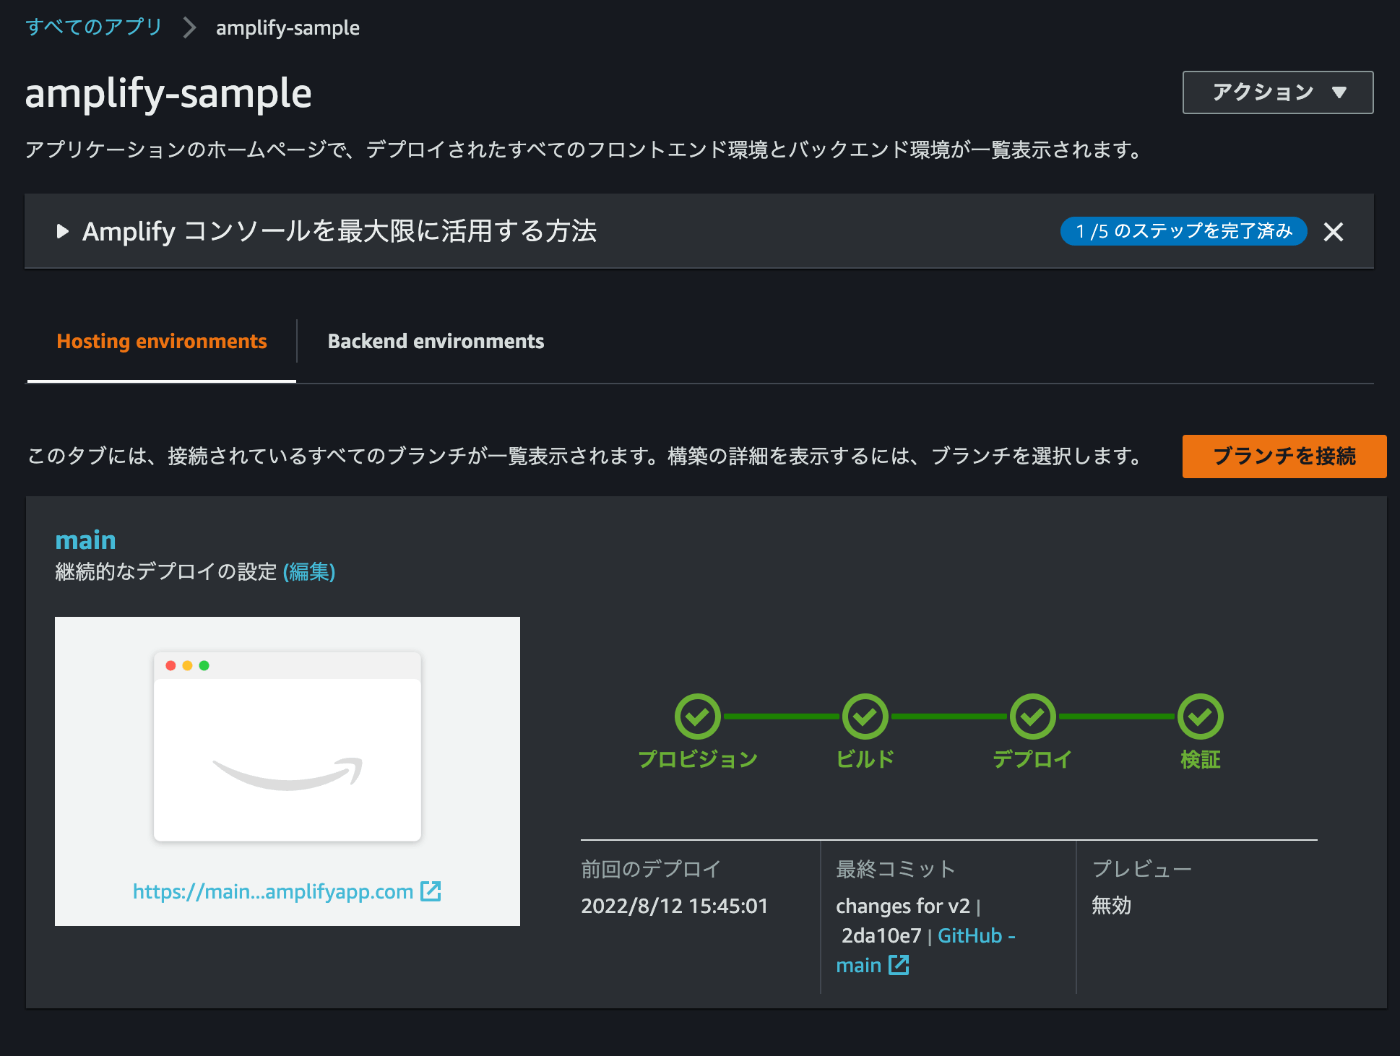Image resolution: width=1400 pixels, height=1056 pixels.
Task: Click the デプロイ step check icon
Action: tap(1033, 717)
